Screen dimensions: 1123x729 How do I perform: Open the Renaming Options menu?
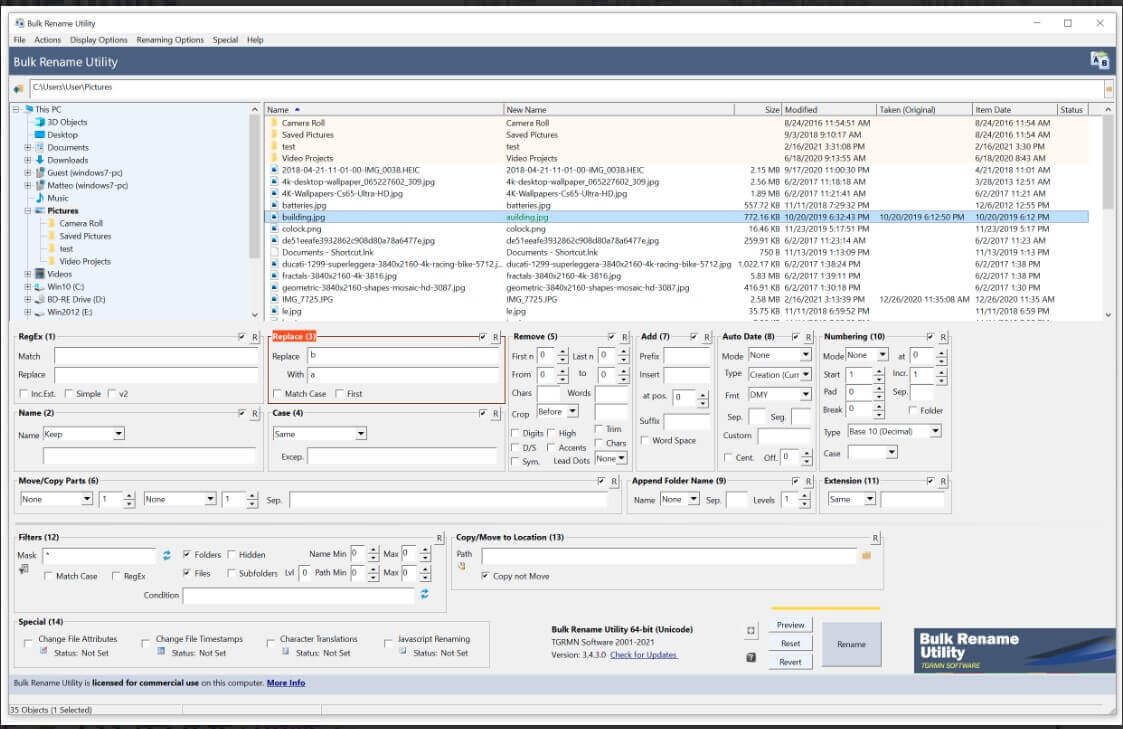pyautogui.click(x=170, y=40)
